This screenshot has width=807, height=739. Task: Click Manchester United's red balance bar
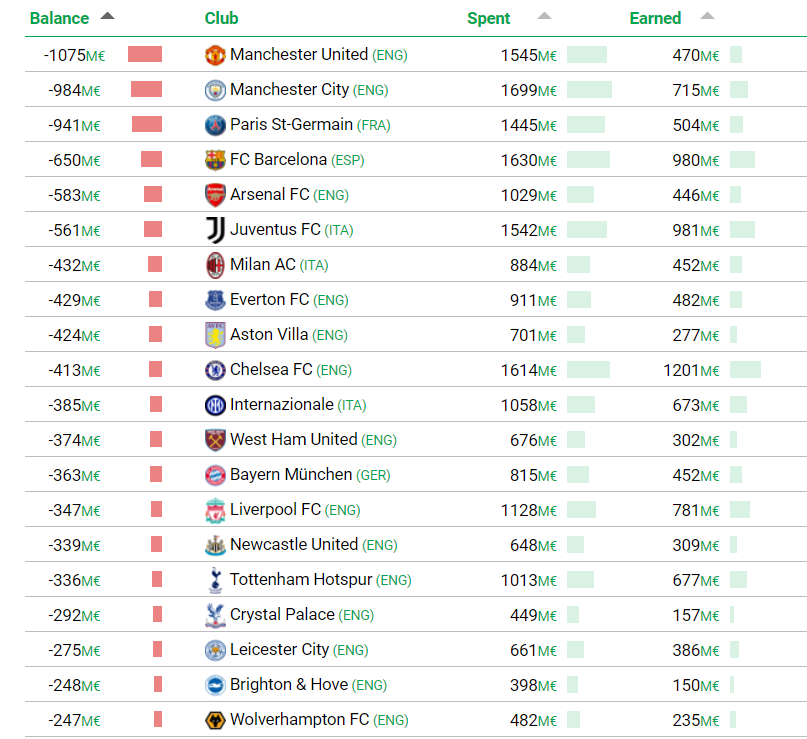pyautogui.click(x=145, y=55)
